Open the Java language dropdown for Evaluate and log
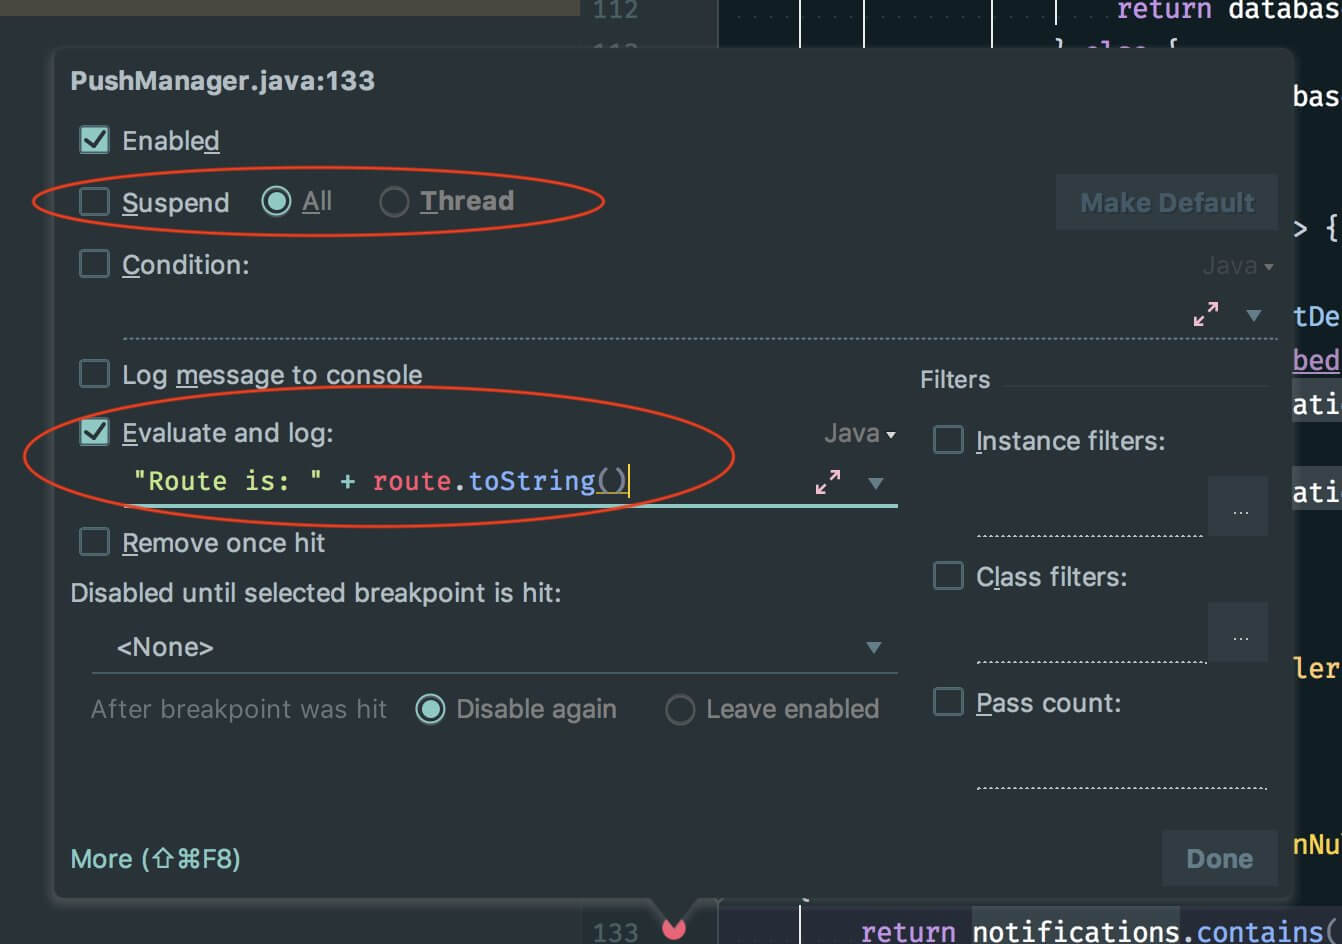The height and width of the screenshot is (944, 1342). [859, 433]
